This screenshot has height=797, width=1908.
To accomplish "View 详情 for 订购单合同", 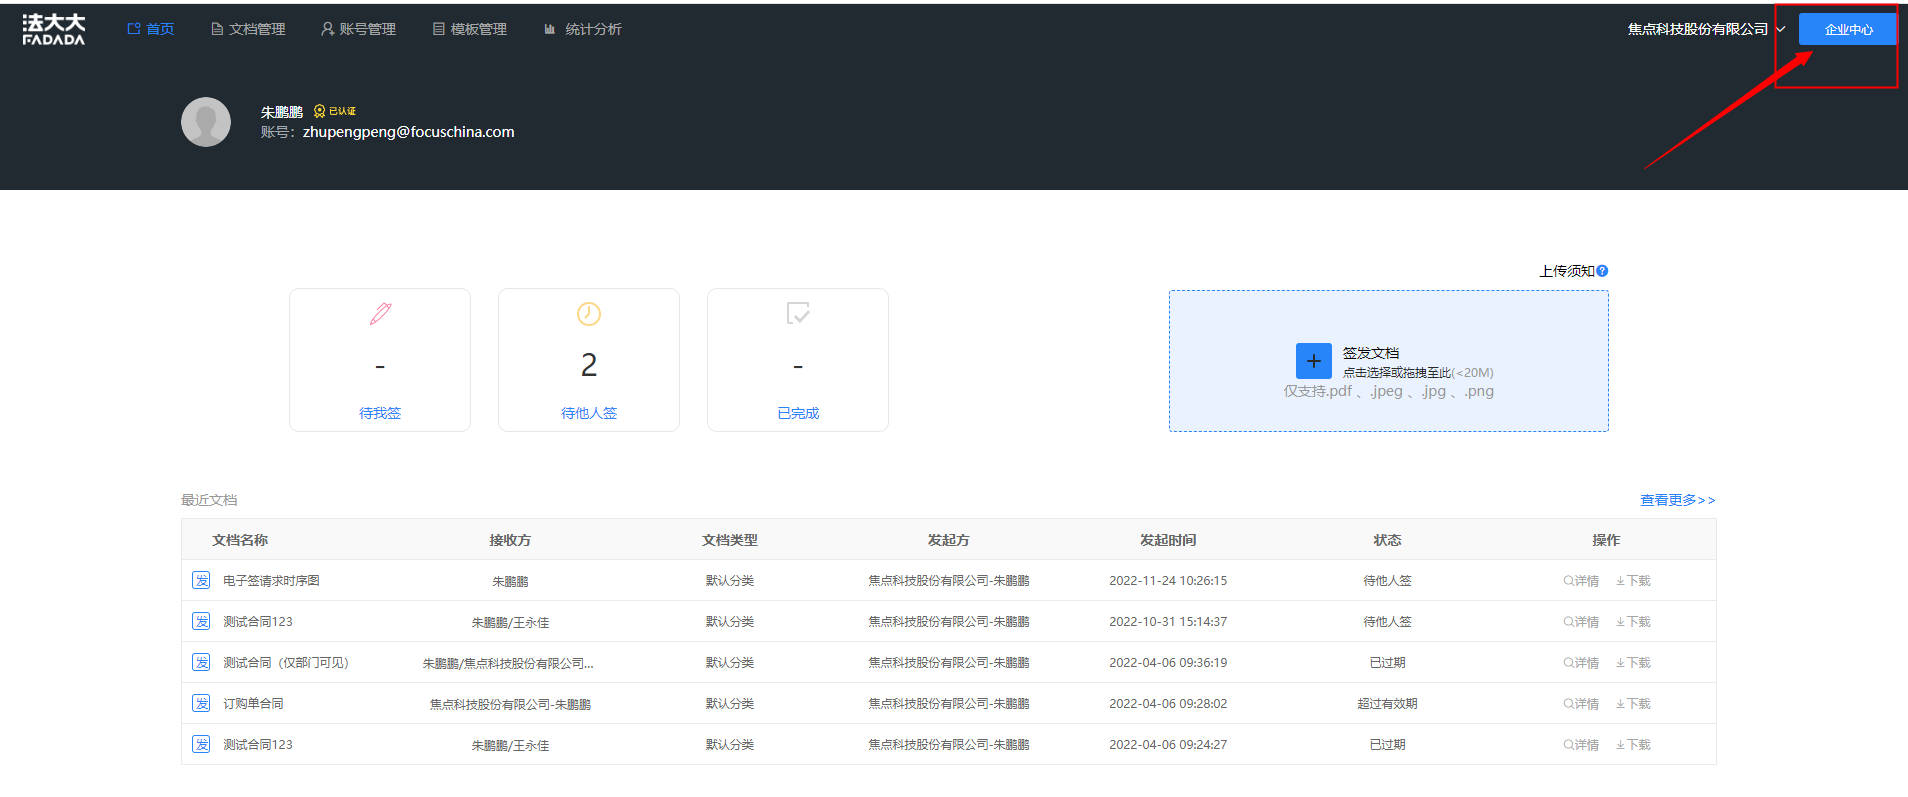I will (1581, 704).
